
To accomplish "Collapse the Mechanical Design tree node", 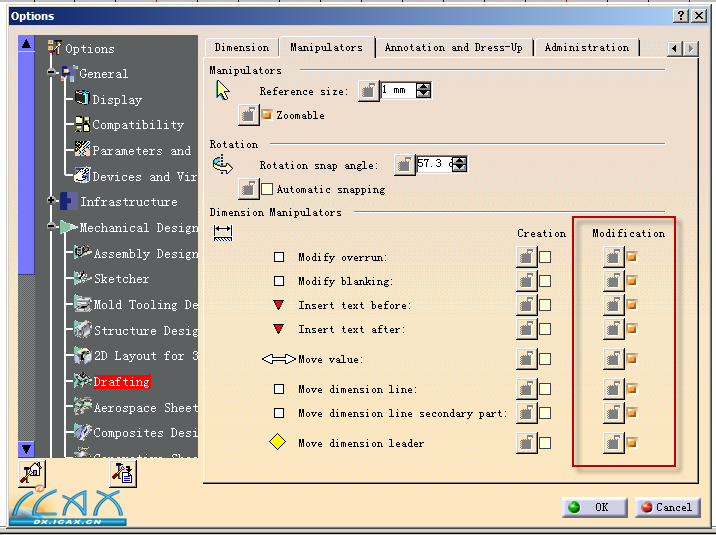I will pos(51,226).
